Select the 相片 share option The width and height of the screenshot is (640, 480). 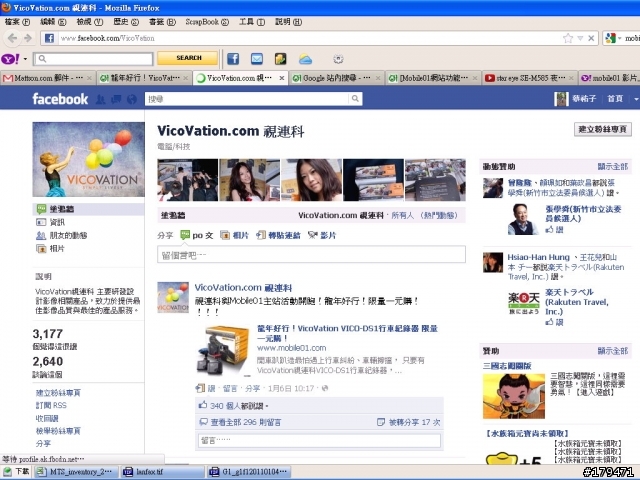pos(234,236)
